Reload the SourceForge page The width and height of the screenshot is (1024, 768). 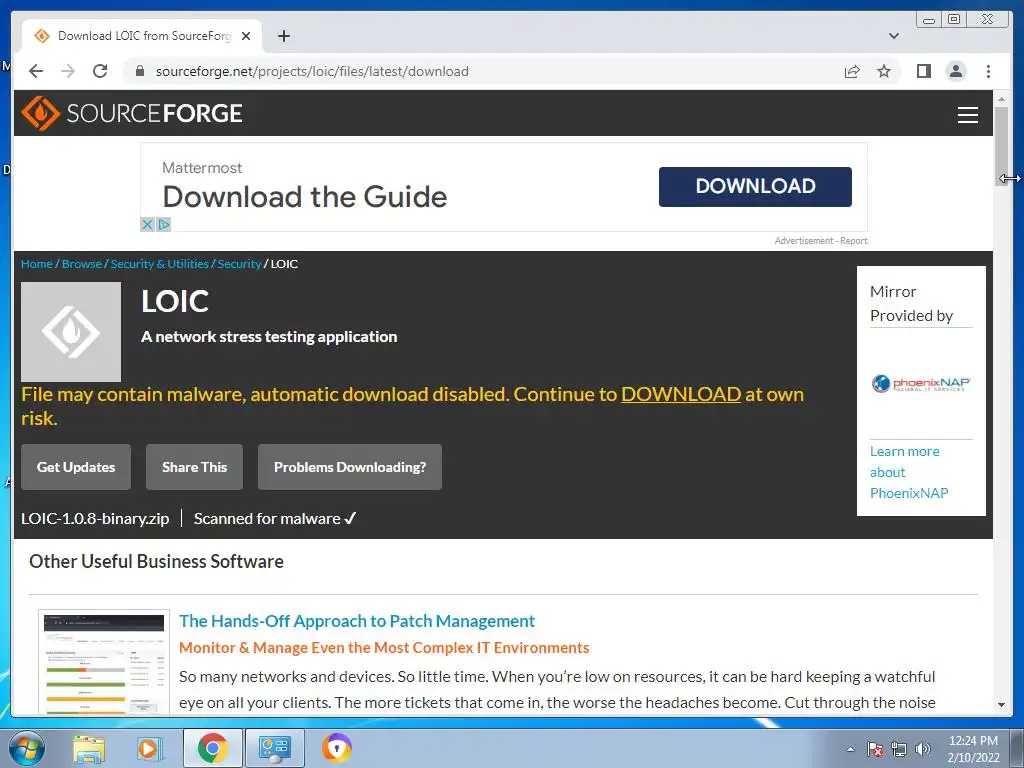coord(100,71)
